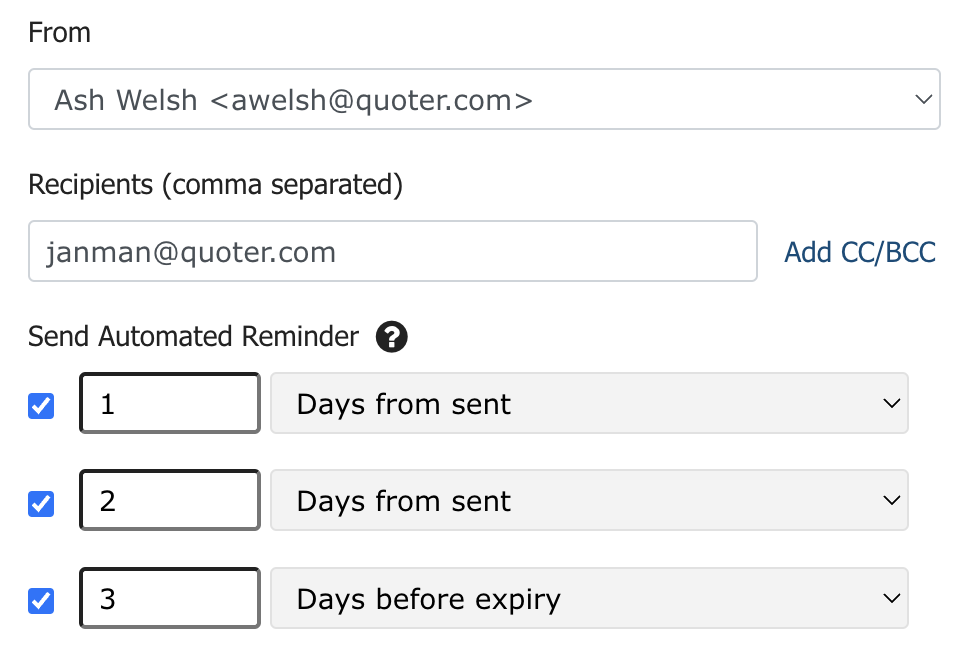
Task: Click the chevron arrow on the Days before expiry dropdown
Action: pyautogui.click(x=891, y=598)
